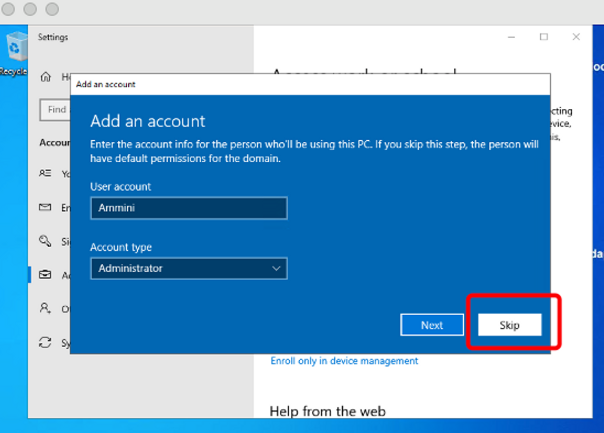Image resolution: width=604 pixels, height=433 pixels.
Task: Open the Other users person icon
Action: 45,309
